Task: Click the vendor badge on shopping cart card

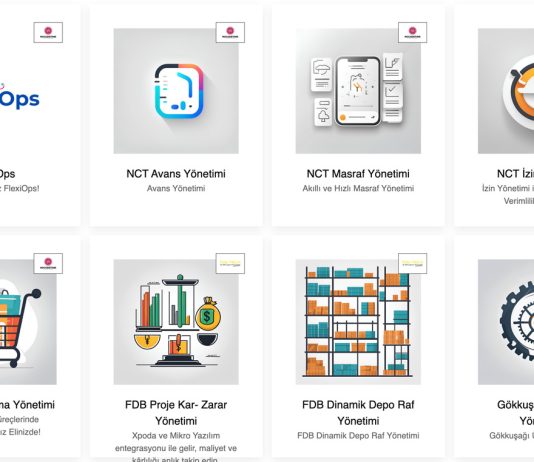Action: (x=48, y=264)
